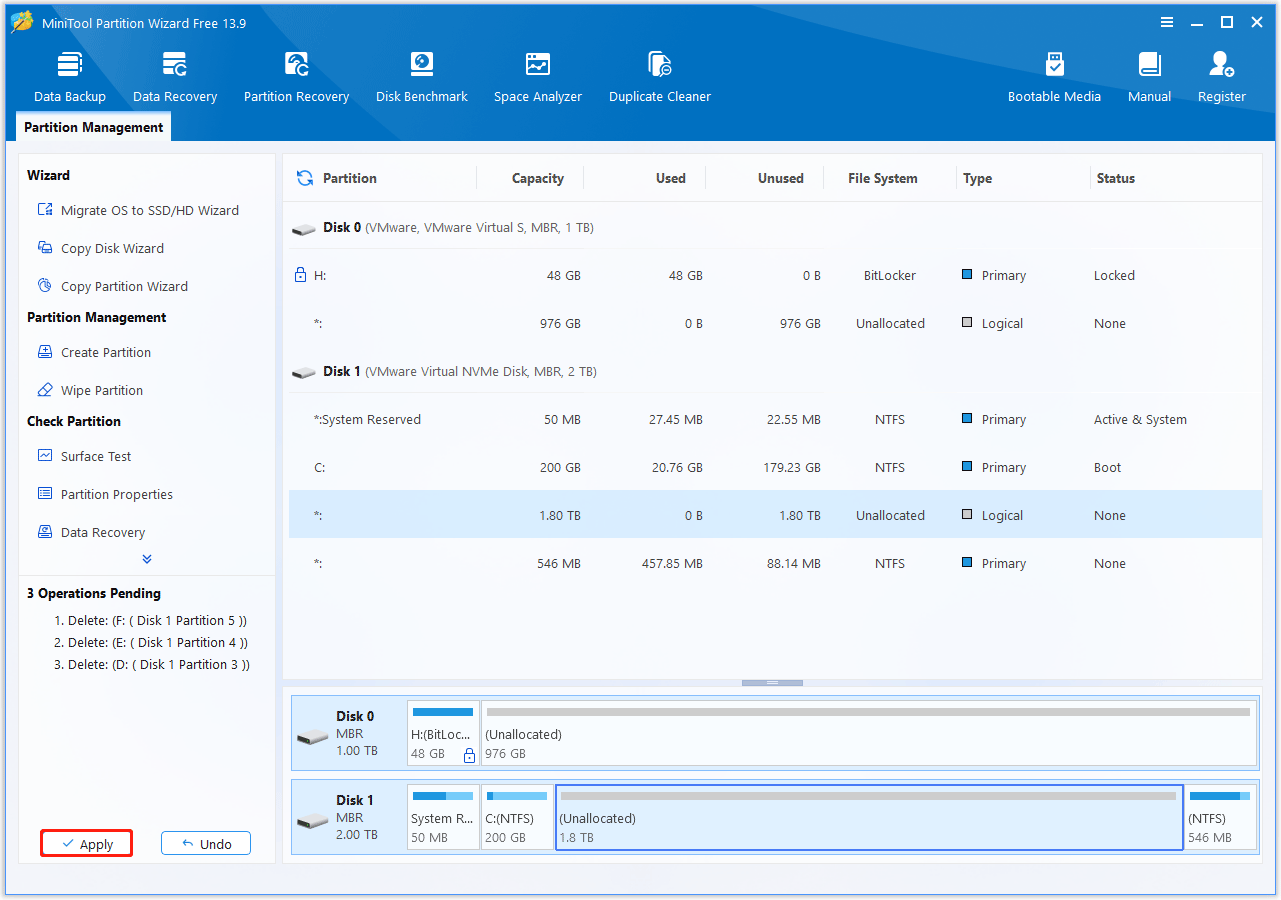
Task: Select the System Reserved partition row
Action: 775,419
